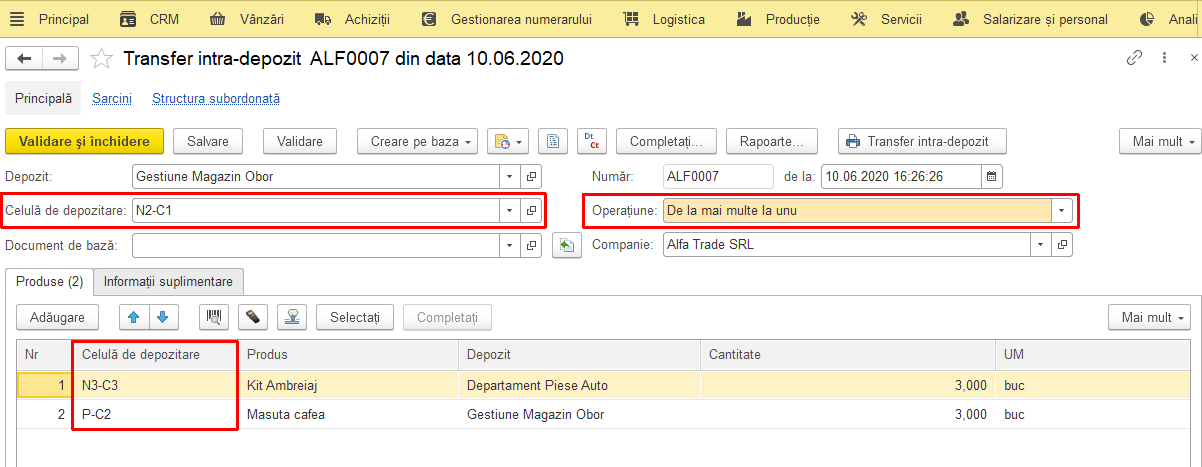Copy link to document via chain icon

click(x=1134, y=58)
